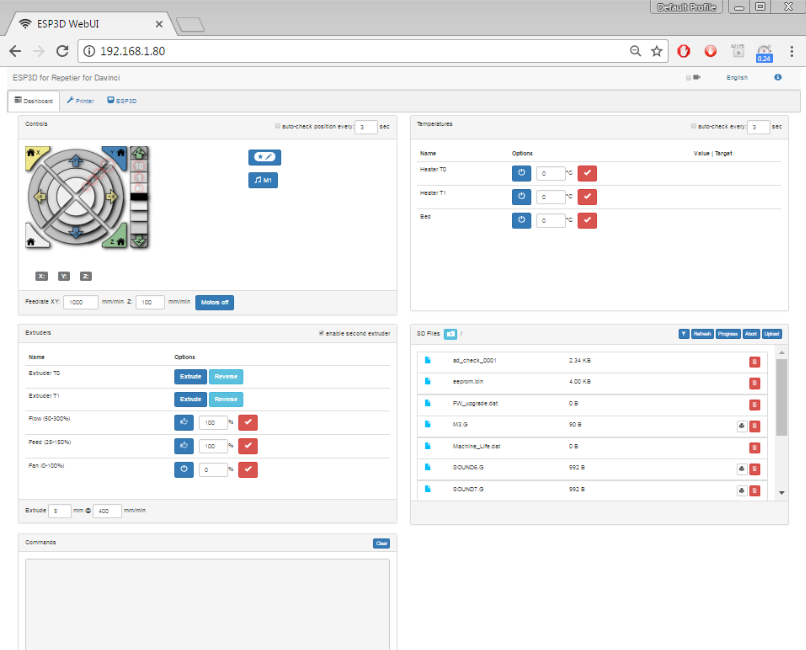Jog +X using the yellow right arrow
This screenshot has width=806, height=650.
click(x=111, y=196)
